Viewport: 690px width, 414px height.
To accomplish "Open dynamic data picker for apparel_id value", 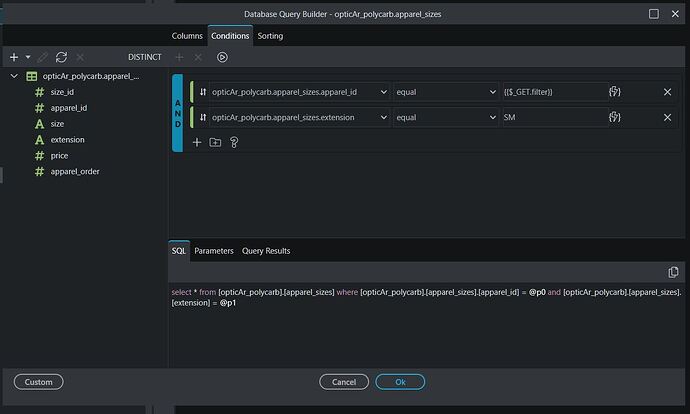I will click(x=615, y=92).
